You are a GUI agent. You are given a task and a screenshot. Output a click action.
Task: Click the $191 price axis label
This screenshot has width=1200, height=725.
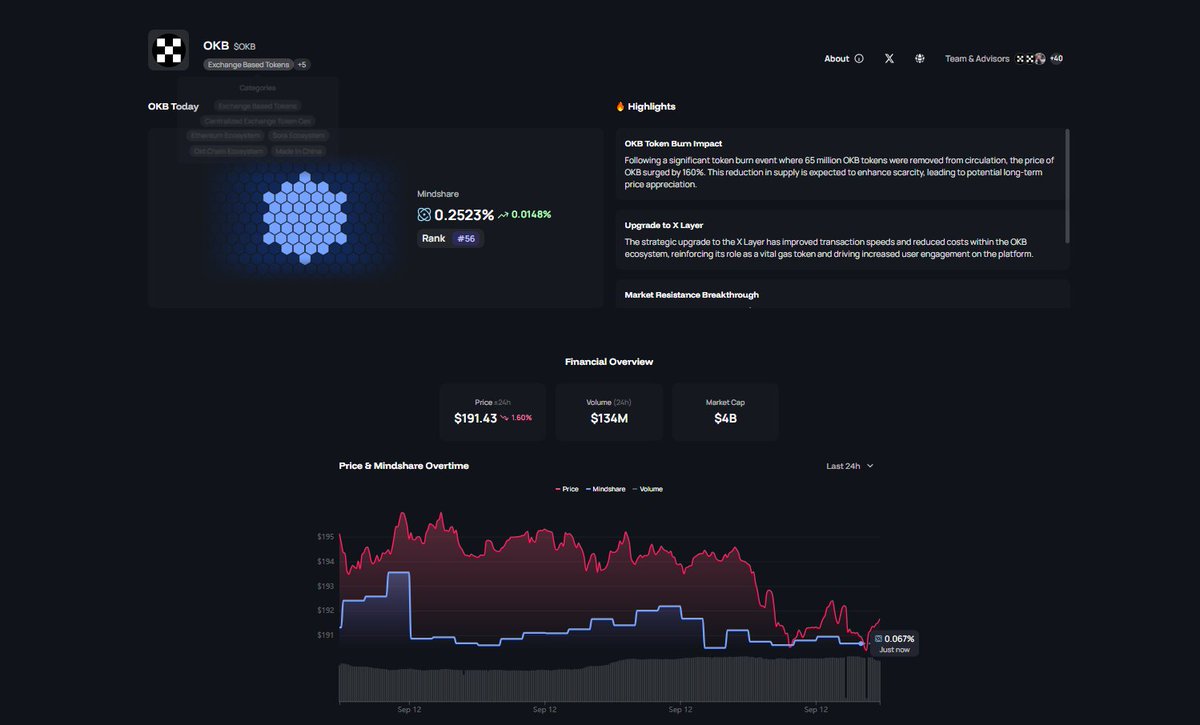pos(326,635)
